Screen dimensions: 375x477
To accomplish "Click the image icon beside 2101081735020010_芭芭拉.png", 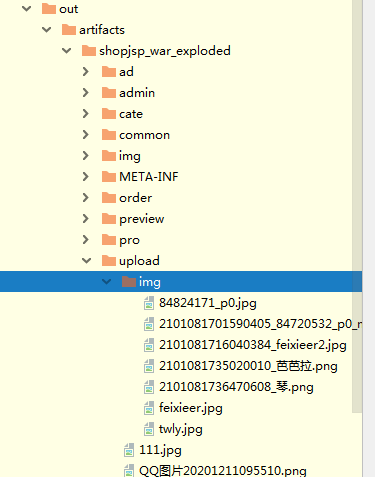I will tap(149, 366).
